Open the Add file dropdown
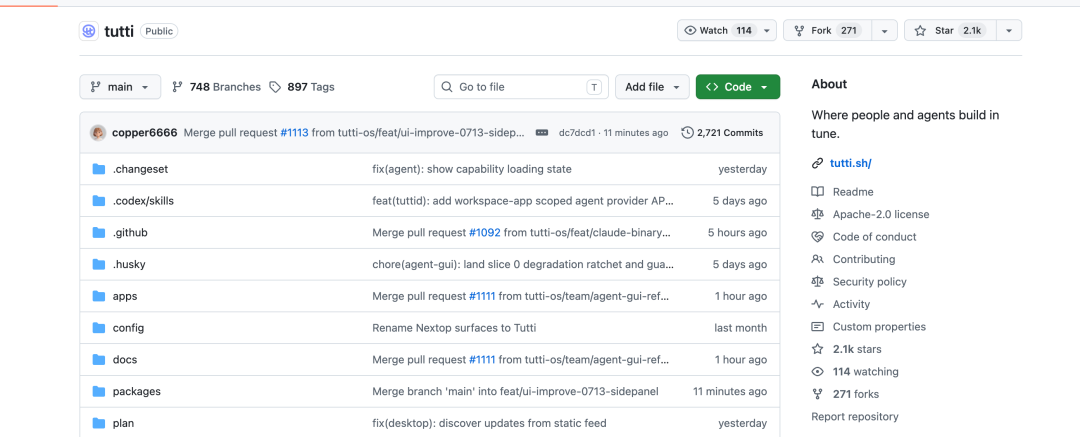Viewport: 1080px width, 437px height. 652,87
